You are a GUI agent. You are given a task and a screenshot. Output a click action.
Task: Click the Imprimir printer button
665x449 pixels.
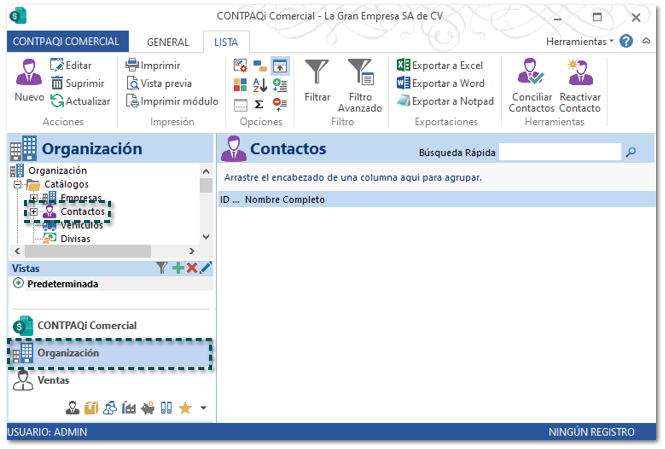point(153,66)
